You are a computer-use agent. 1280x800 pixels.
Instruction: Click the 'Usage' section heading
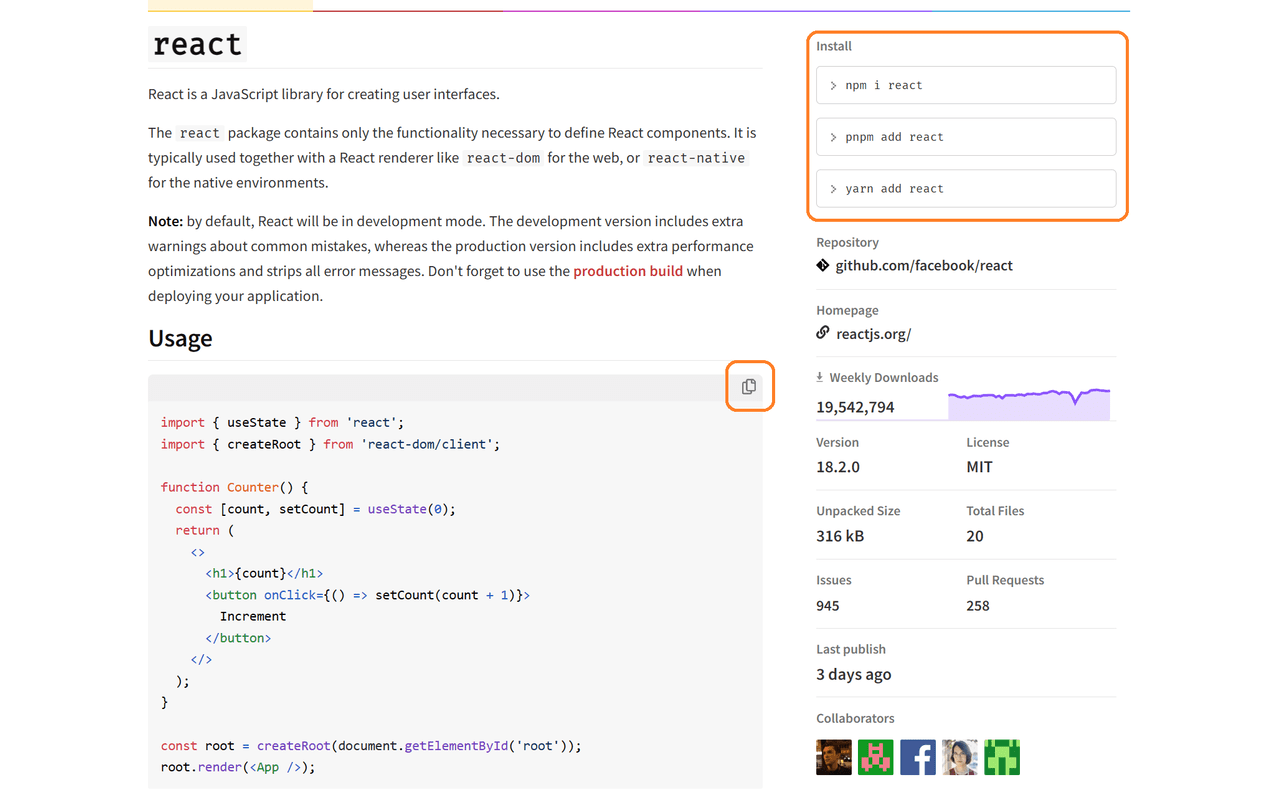click(x=180, y=338)
